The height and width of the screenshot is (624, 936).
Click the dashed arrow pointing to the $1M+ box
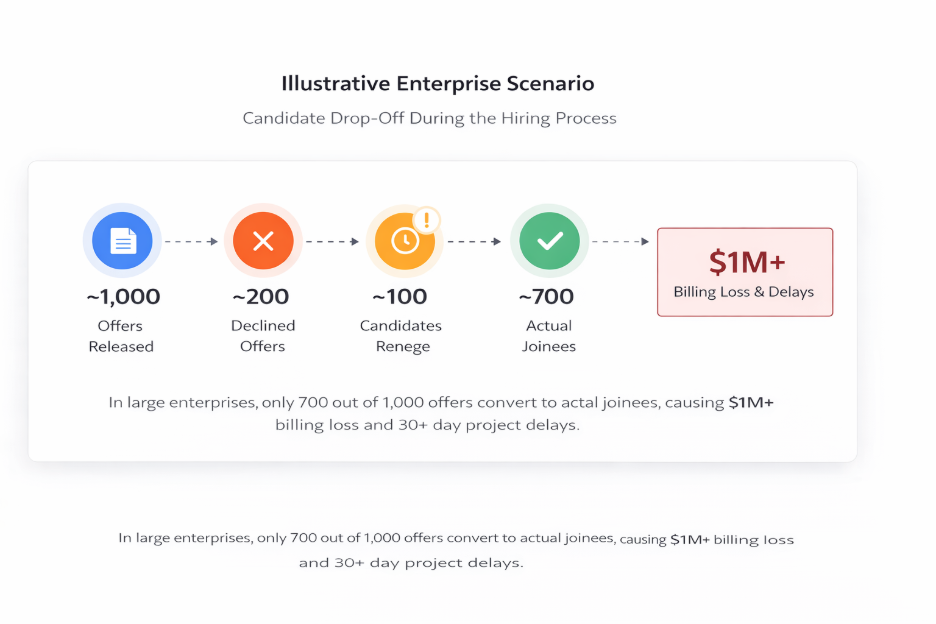coord(620,241)
